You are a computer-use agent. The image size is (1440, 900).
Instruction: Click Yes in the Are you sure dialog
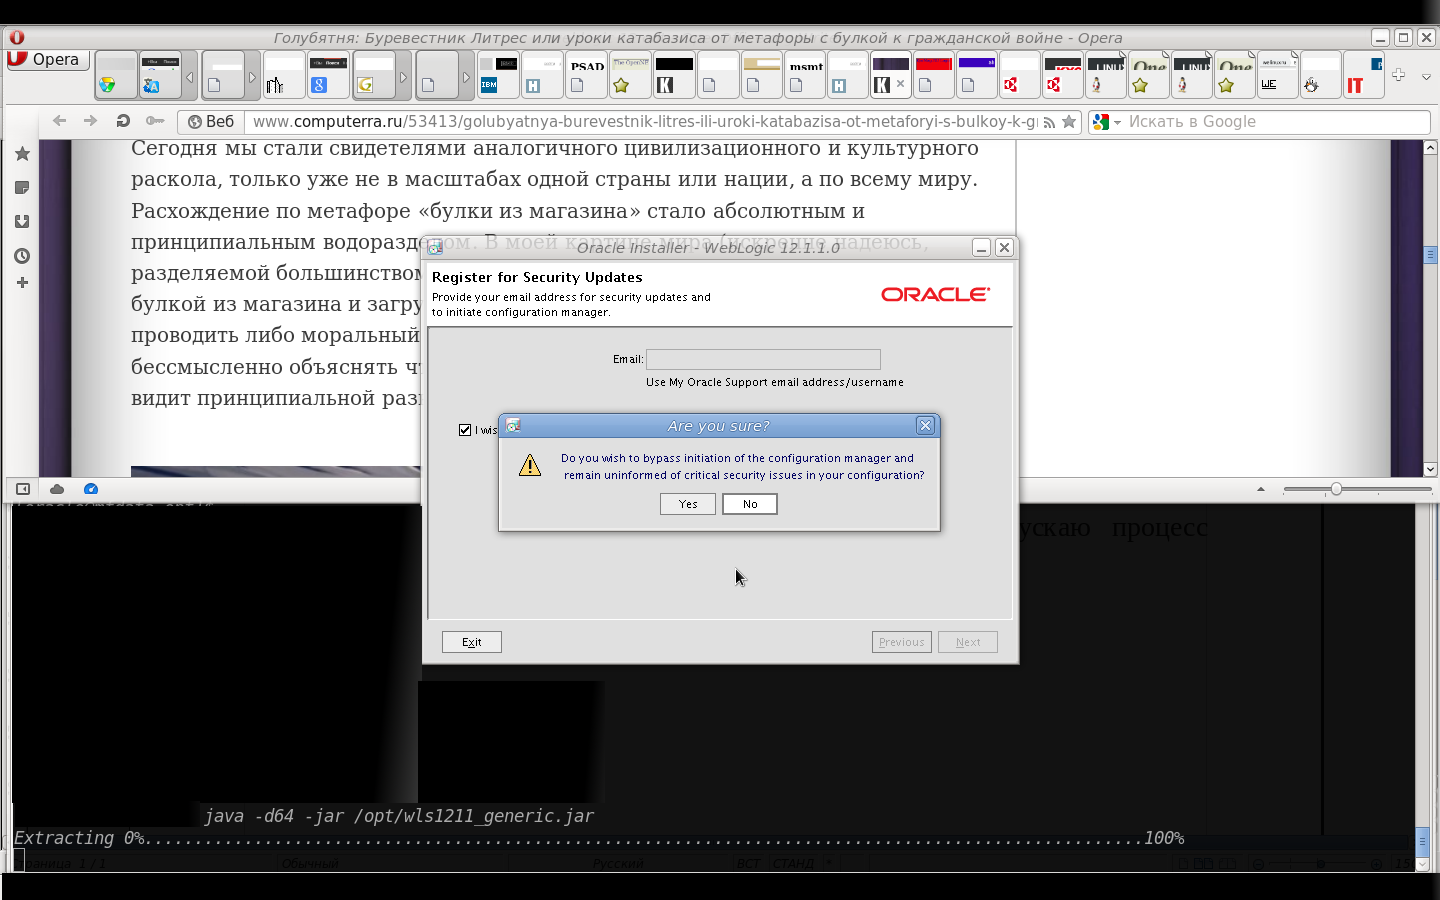[x=688, y=504]
